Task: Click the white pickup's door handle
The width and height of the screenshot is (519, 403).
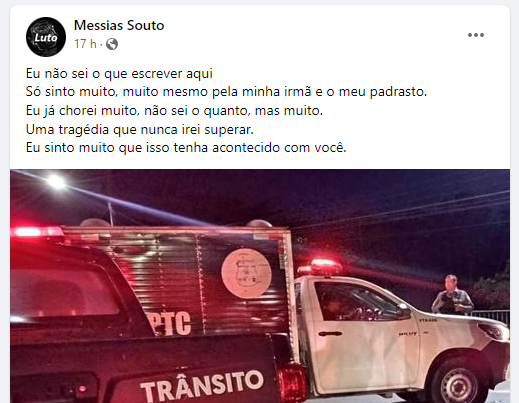Action: click(x=330, y=333)
